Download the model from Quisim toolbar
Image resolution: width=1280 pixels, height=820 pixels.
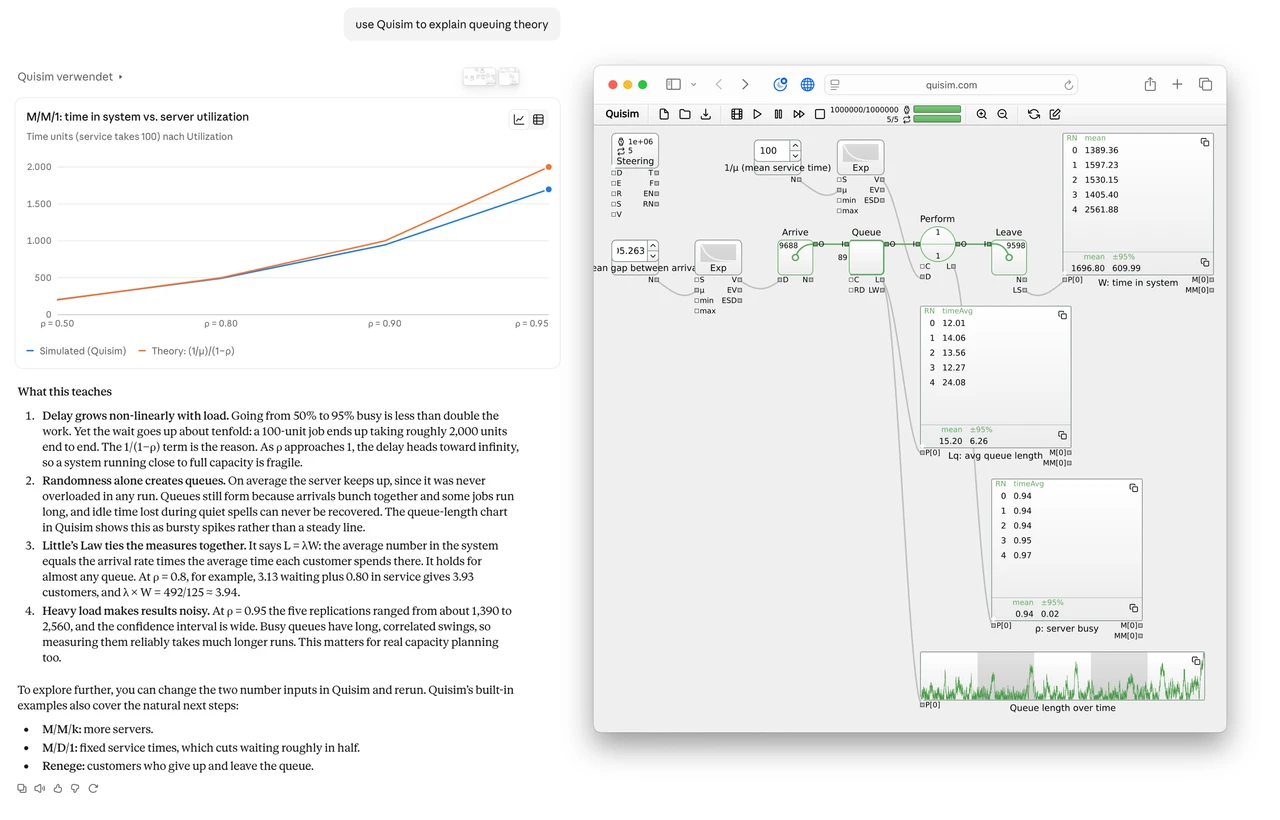point(706,114)
